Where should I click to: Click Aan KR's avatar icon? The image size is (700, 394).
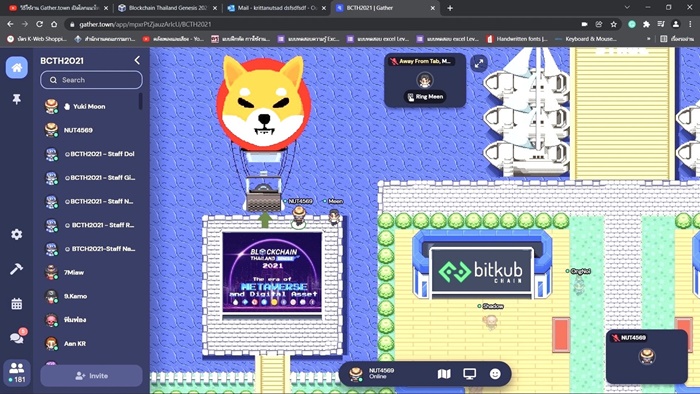tap(51, 344)
